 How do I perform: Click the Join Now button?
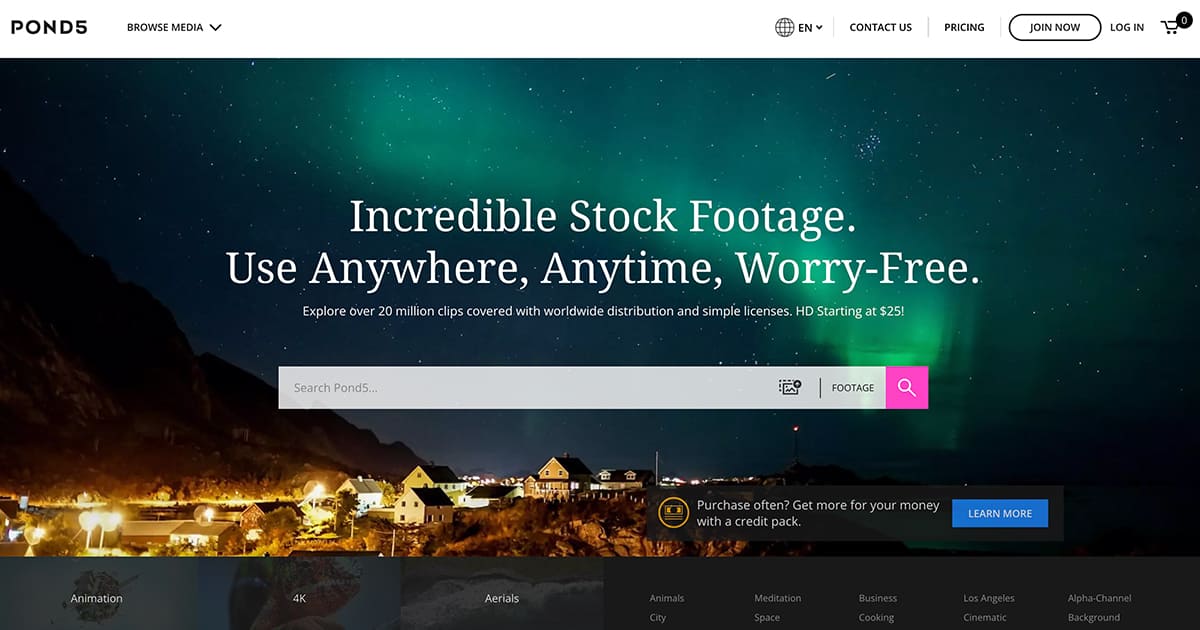coord(1055,28)
